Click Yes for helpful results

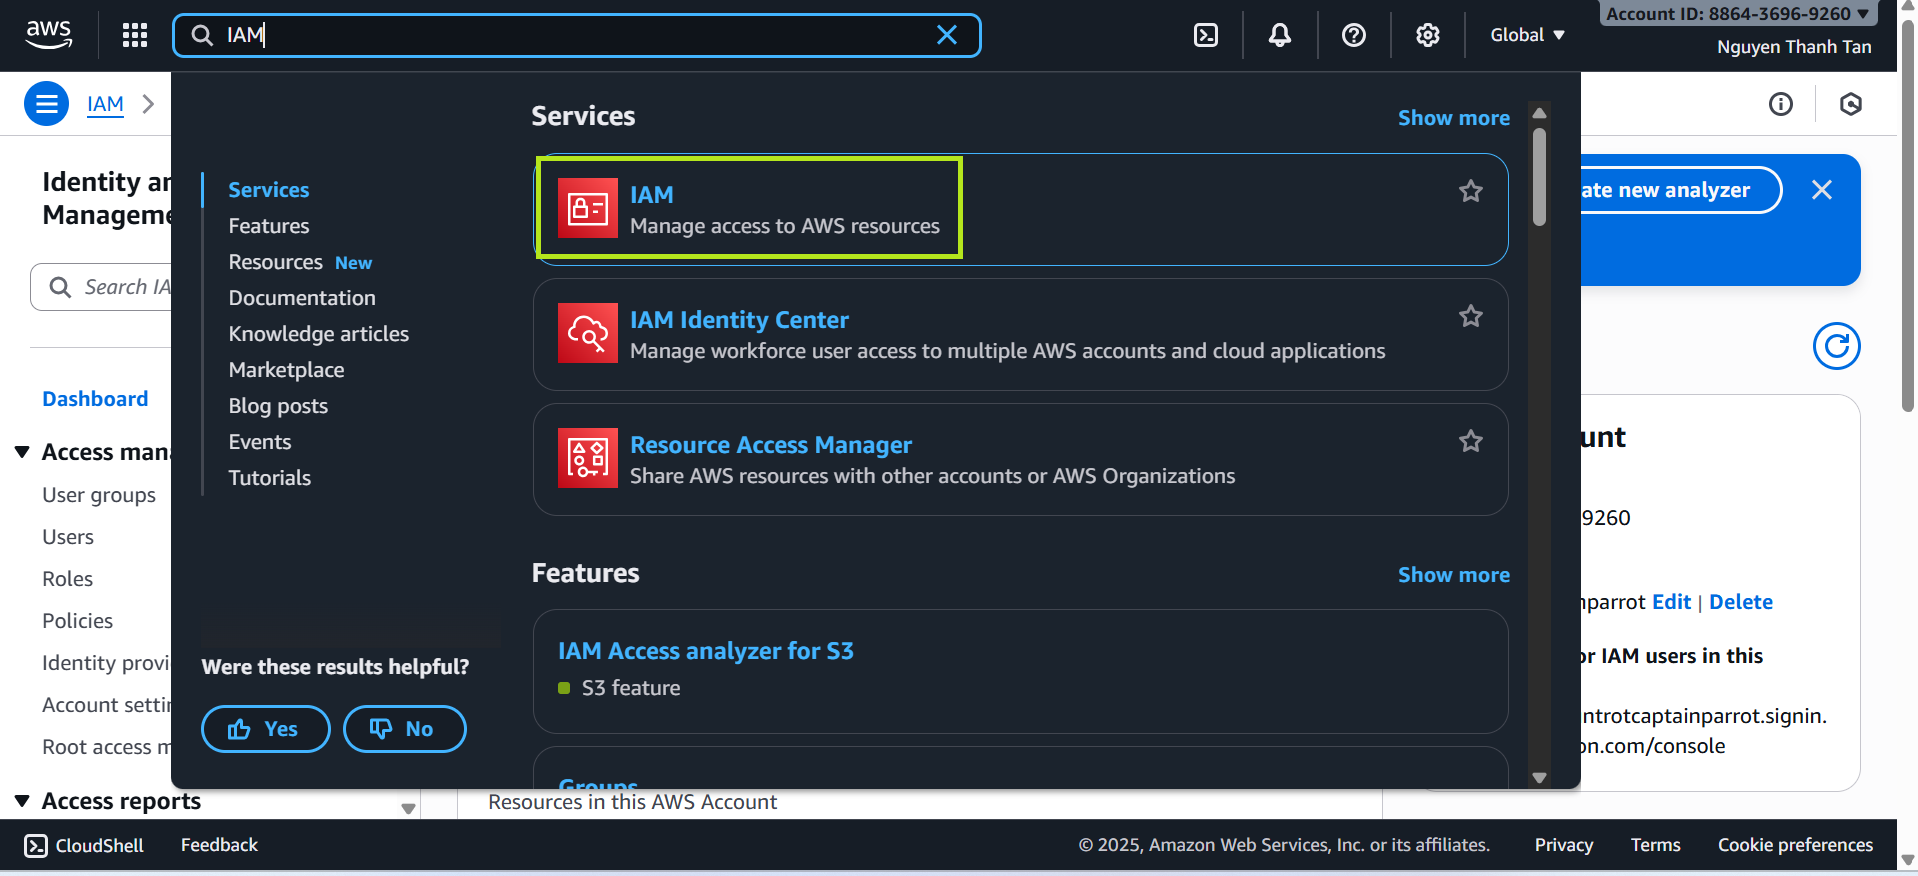click(265, 729)
